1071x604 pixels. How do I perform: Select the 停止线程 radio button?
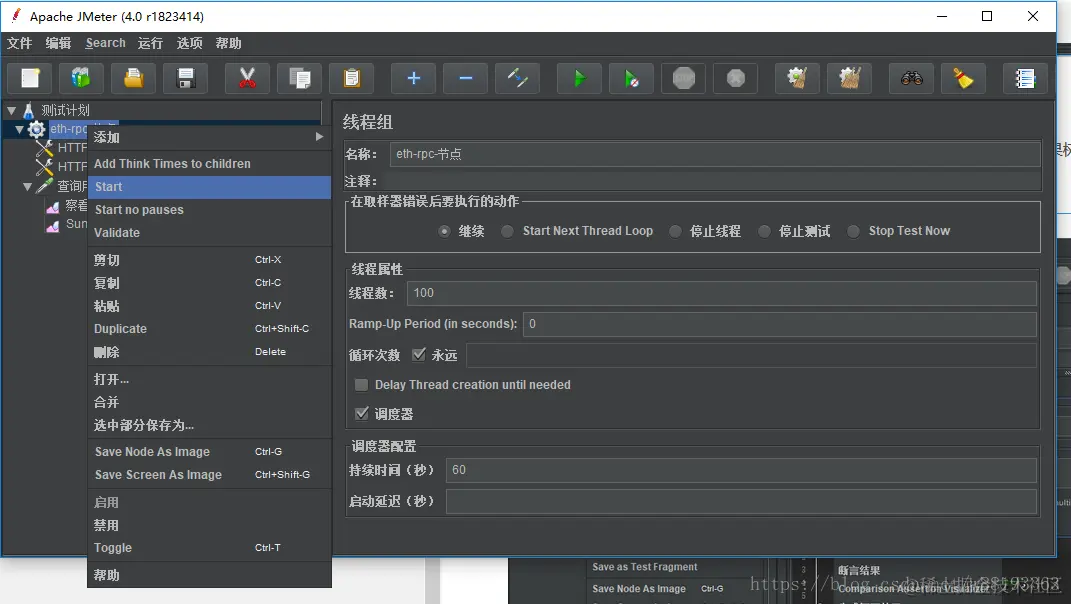(675, 231)
